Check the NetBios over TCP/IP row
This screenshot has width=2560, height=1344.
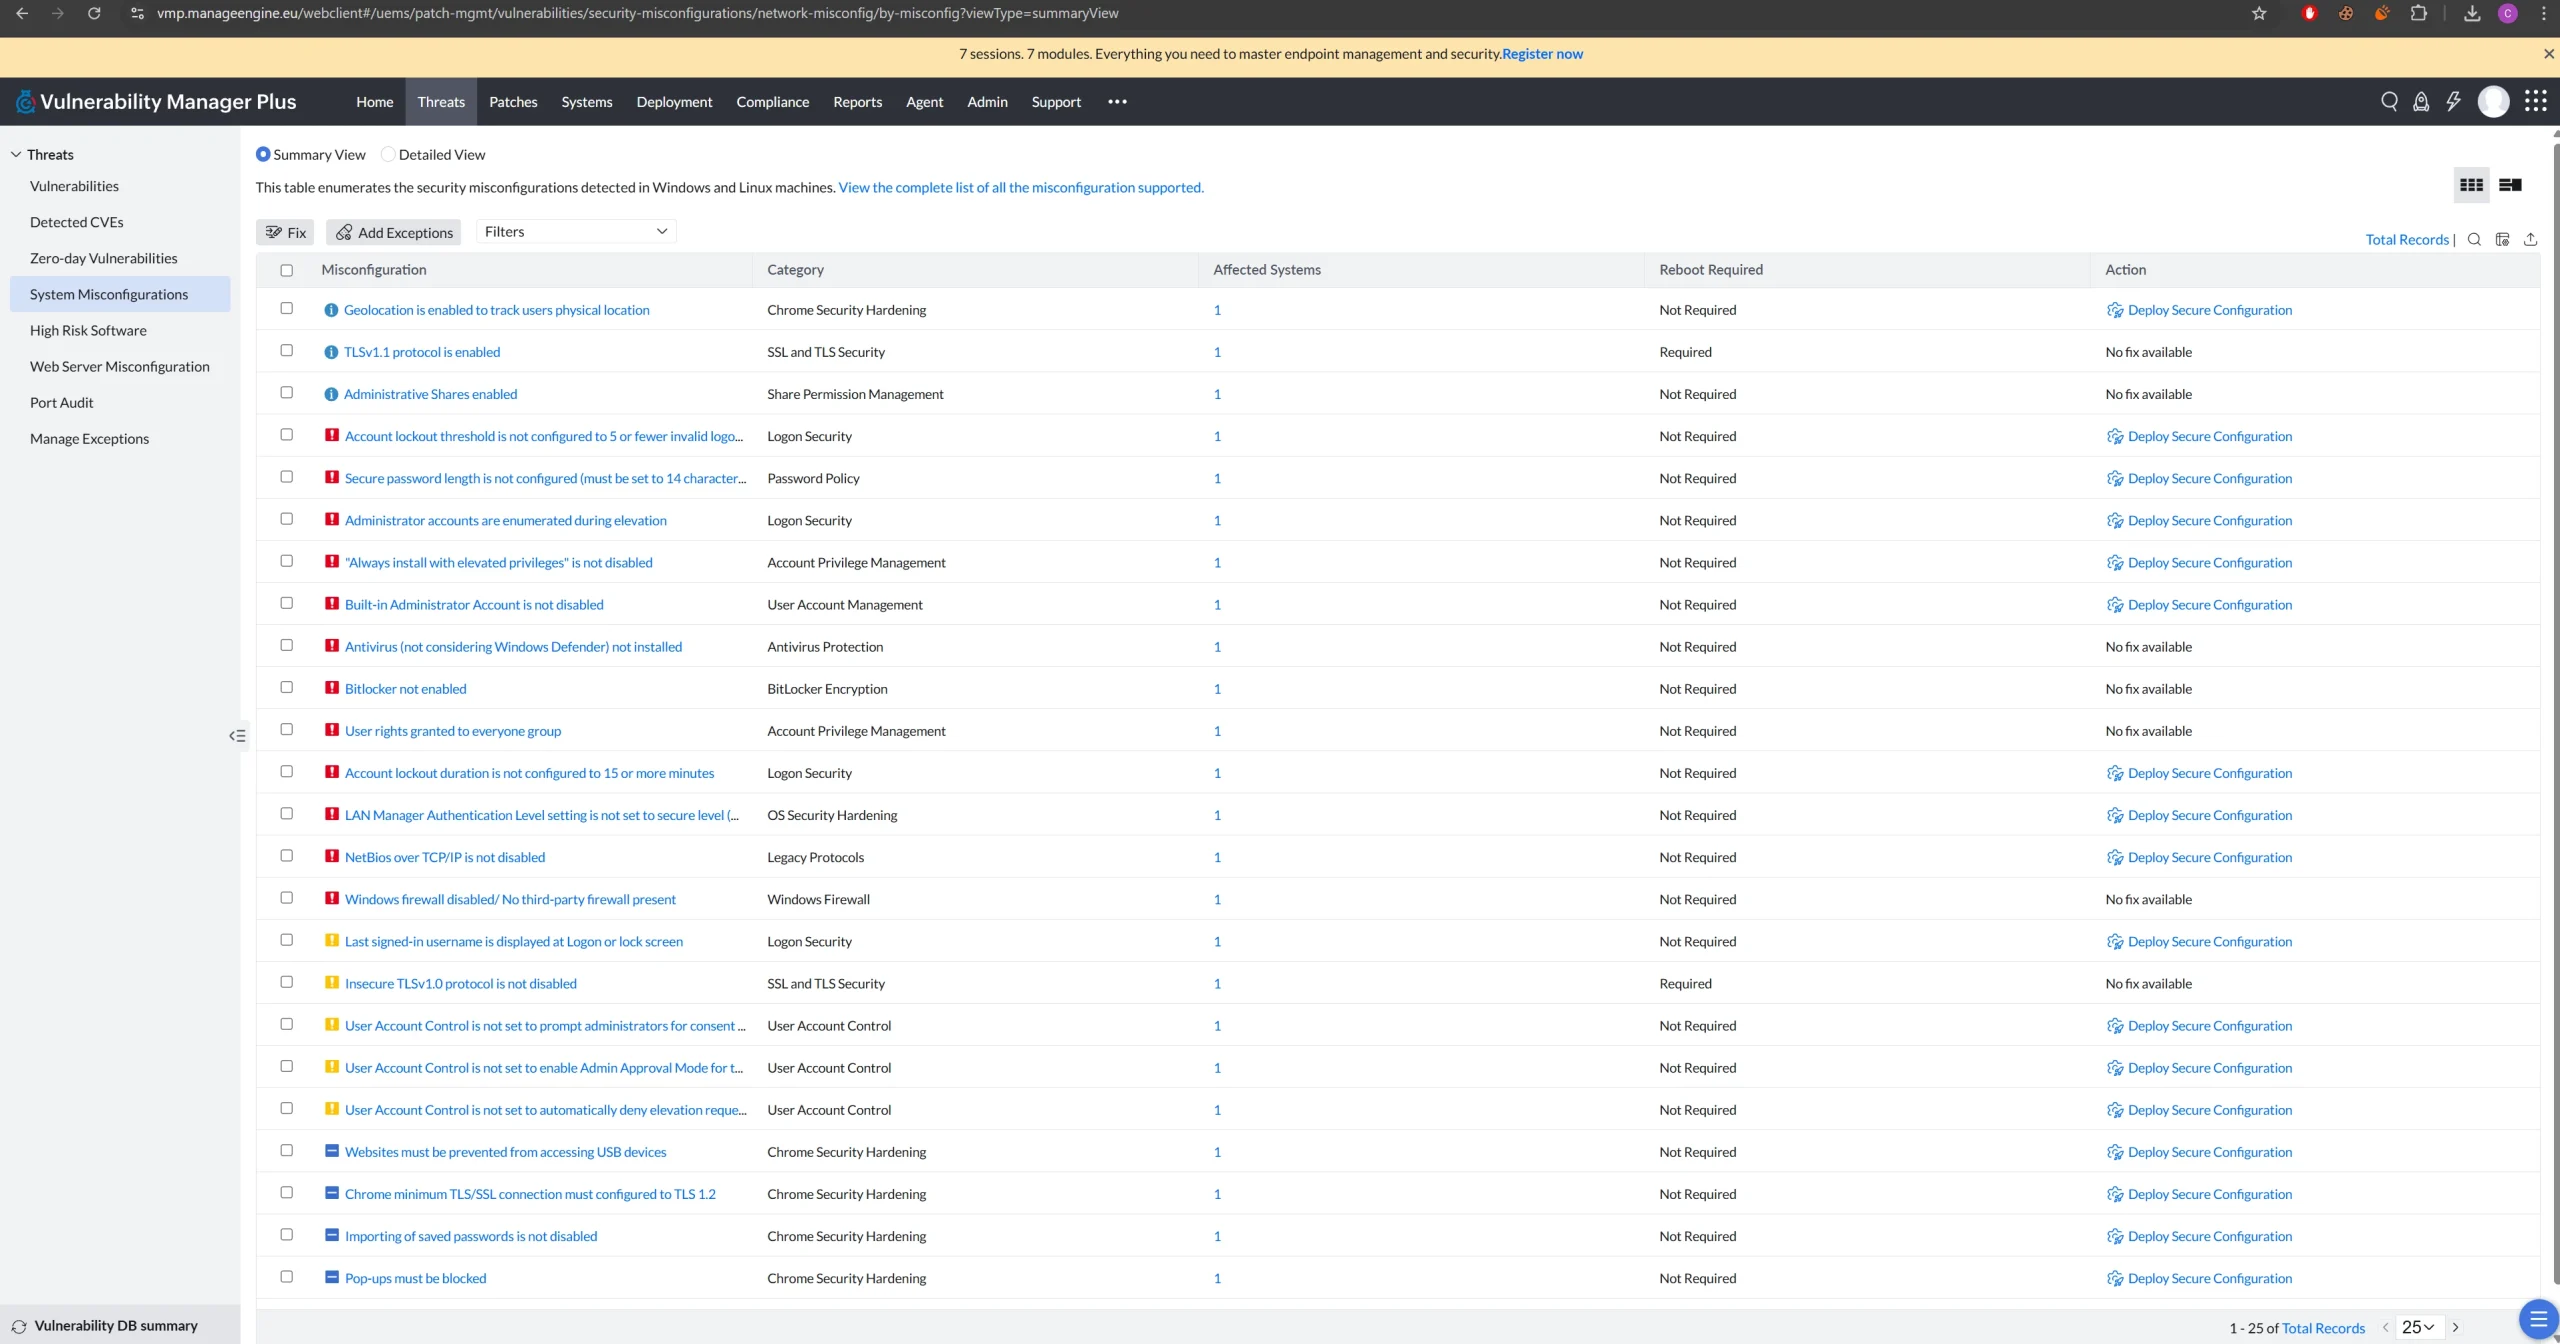point(286,855)
